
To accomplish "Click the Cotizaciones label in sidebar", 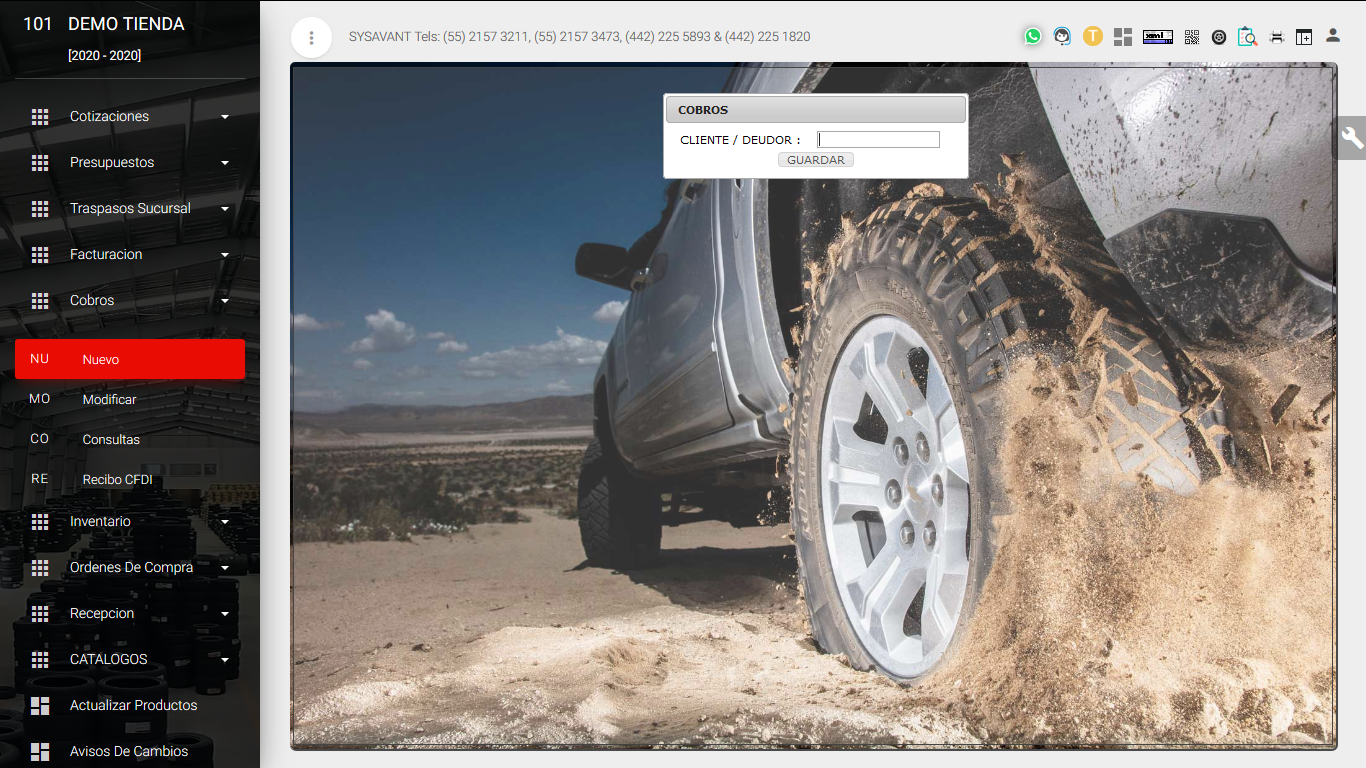I will (x=109, y=117).
